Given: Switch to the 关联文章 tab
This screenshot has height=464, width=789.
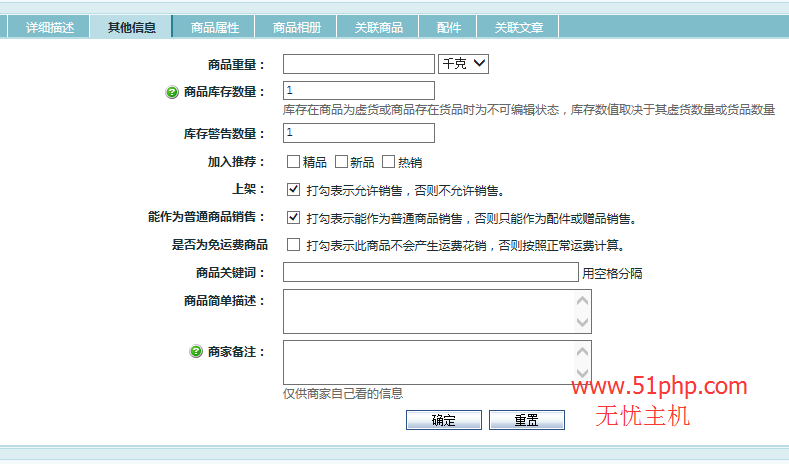Looking at the screenshot, I should pos(518,27).
